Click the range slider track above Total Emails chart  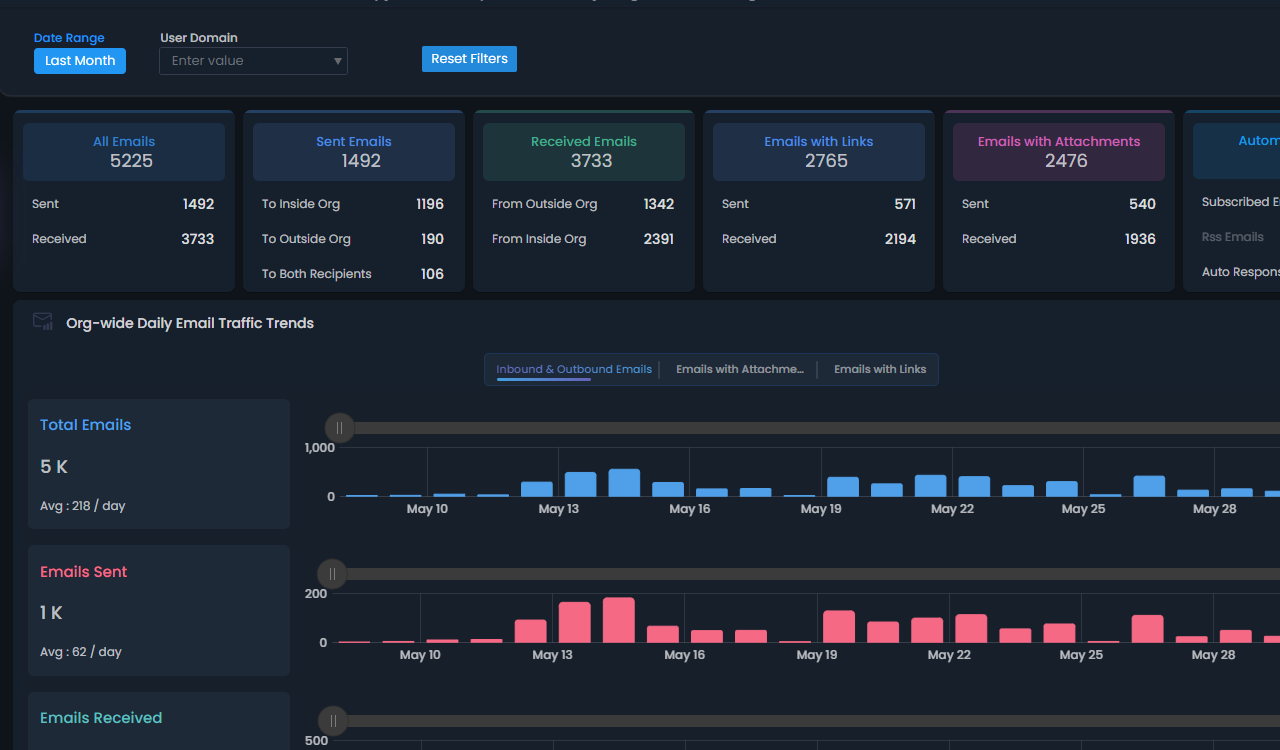click(700, 427)
